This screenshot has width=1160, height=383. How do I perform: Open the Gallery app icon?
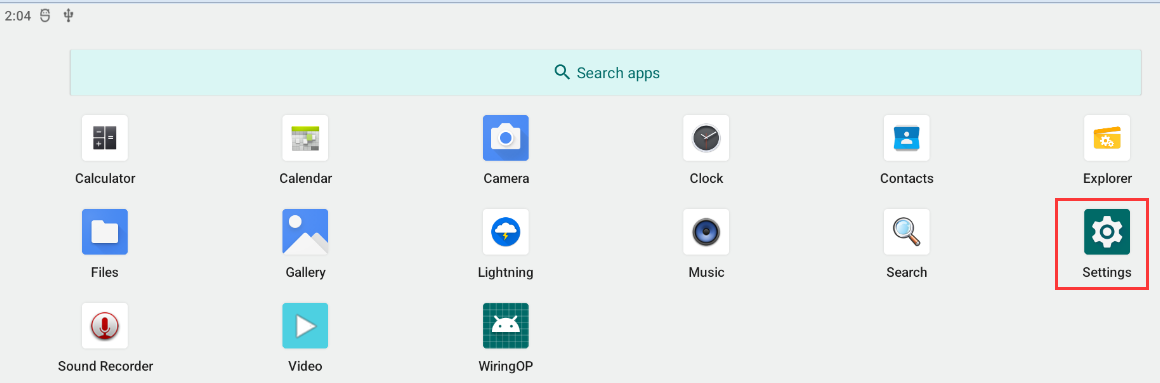pyautogui.click(x=306, y=232)
